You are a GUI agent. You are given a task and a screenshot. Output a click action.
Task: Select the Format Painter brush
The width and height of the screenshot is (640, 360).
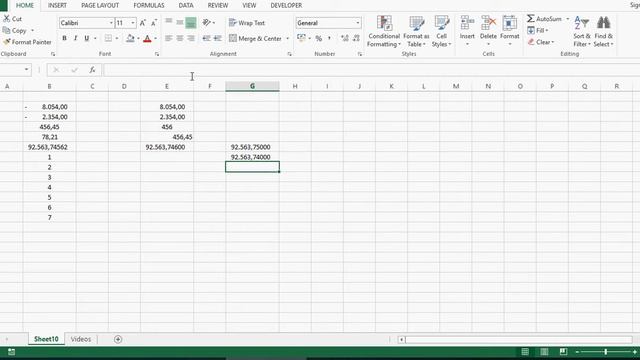click(7, 42)
